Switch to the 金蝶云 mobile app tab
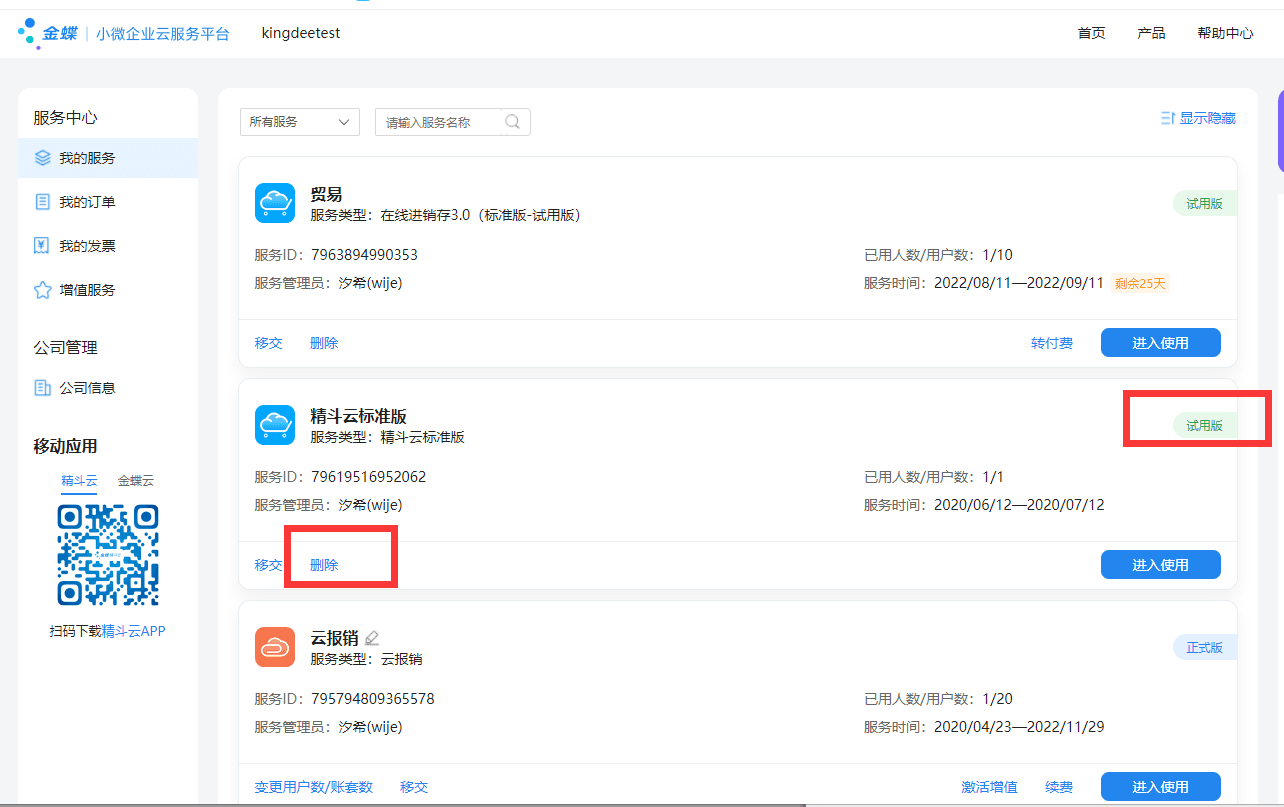 click(x=136, y=481)
